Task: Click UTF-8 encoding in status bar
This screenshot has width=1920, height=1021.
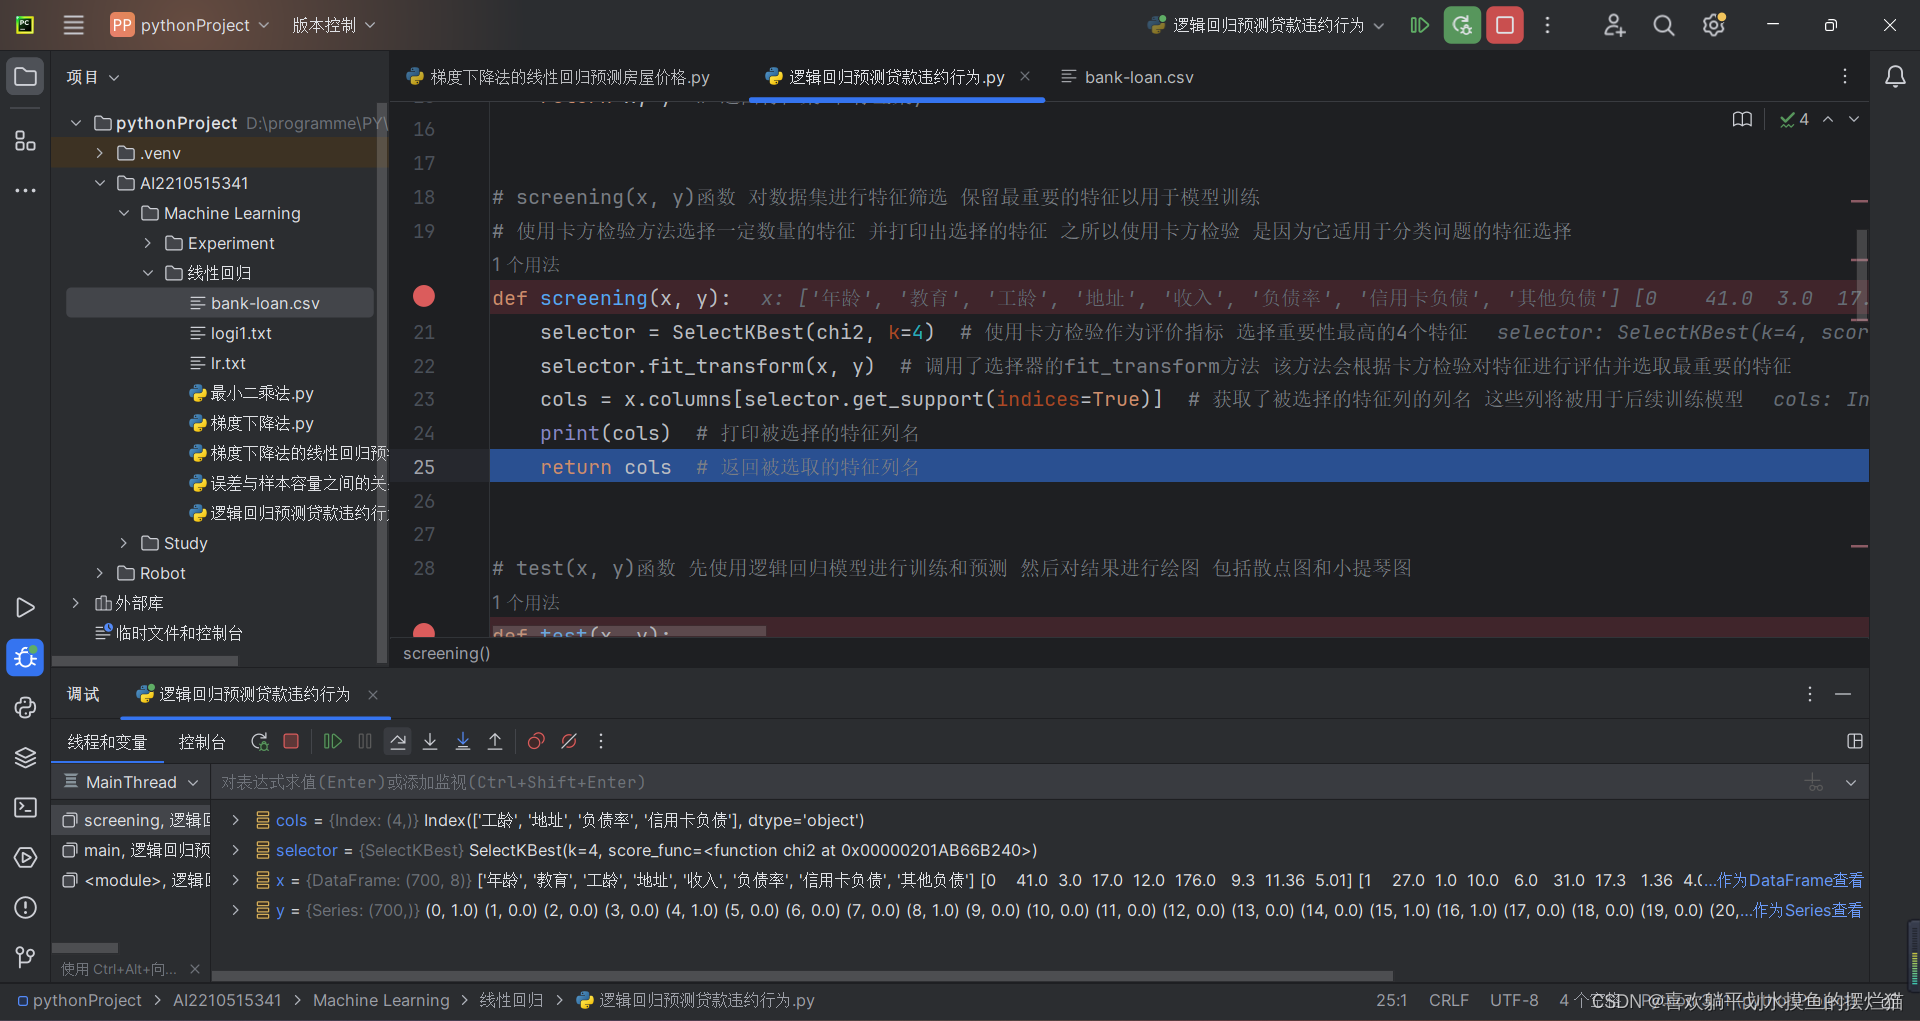Action: pos(1514,1000)
